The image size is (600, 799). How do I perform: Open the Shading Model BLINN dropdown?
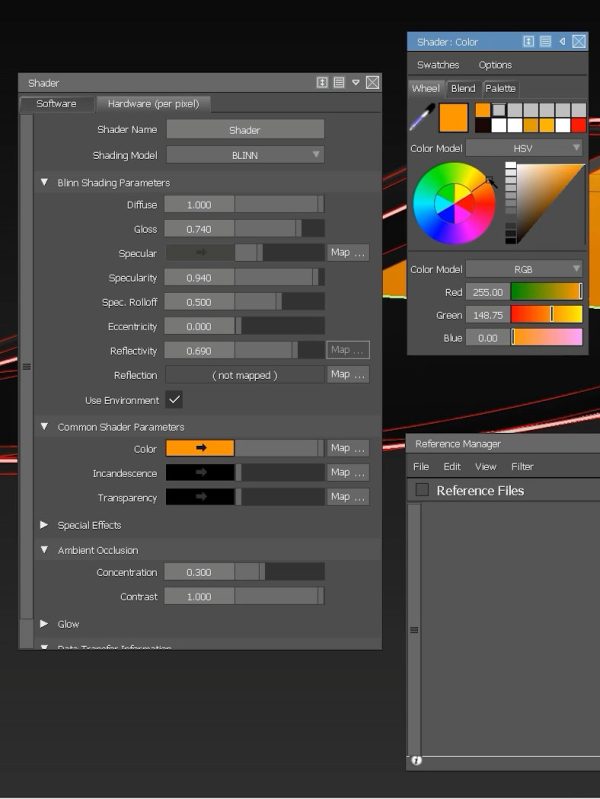(x=245, y=155)
